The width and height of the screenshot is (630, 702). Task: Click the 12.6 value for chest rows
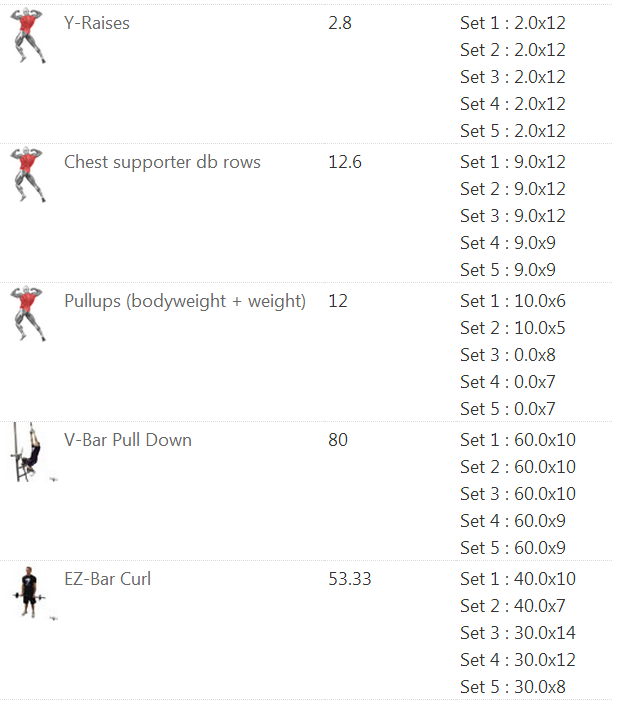point(345,162)
